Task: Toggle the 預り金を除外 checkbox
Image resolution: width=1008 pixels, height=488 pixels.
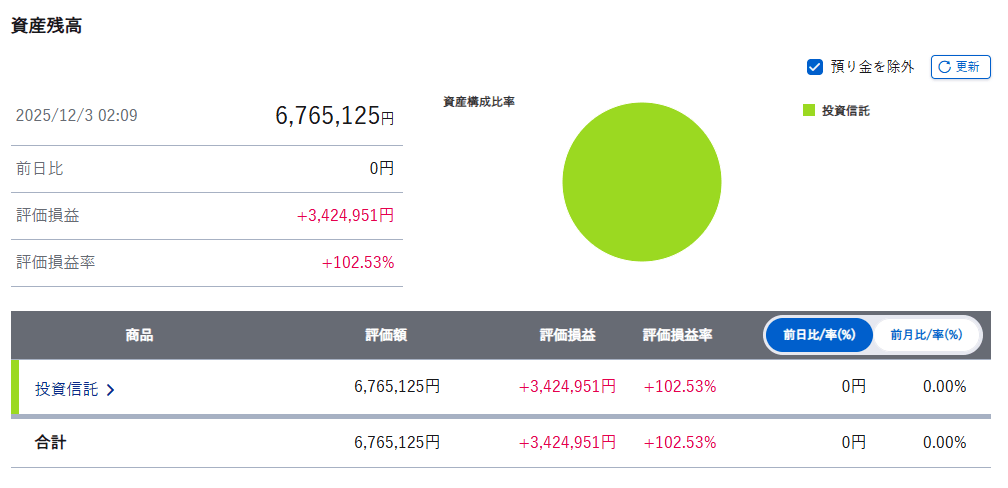Action: tap(815, 67)
